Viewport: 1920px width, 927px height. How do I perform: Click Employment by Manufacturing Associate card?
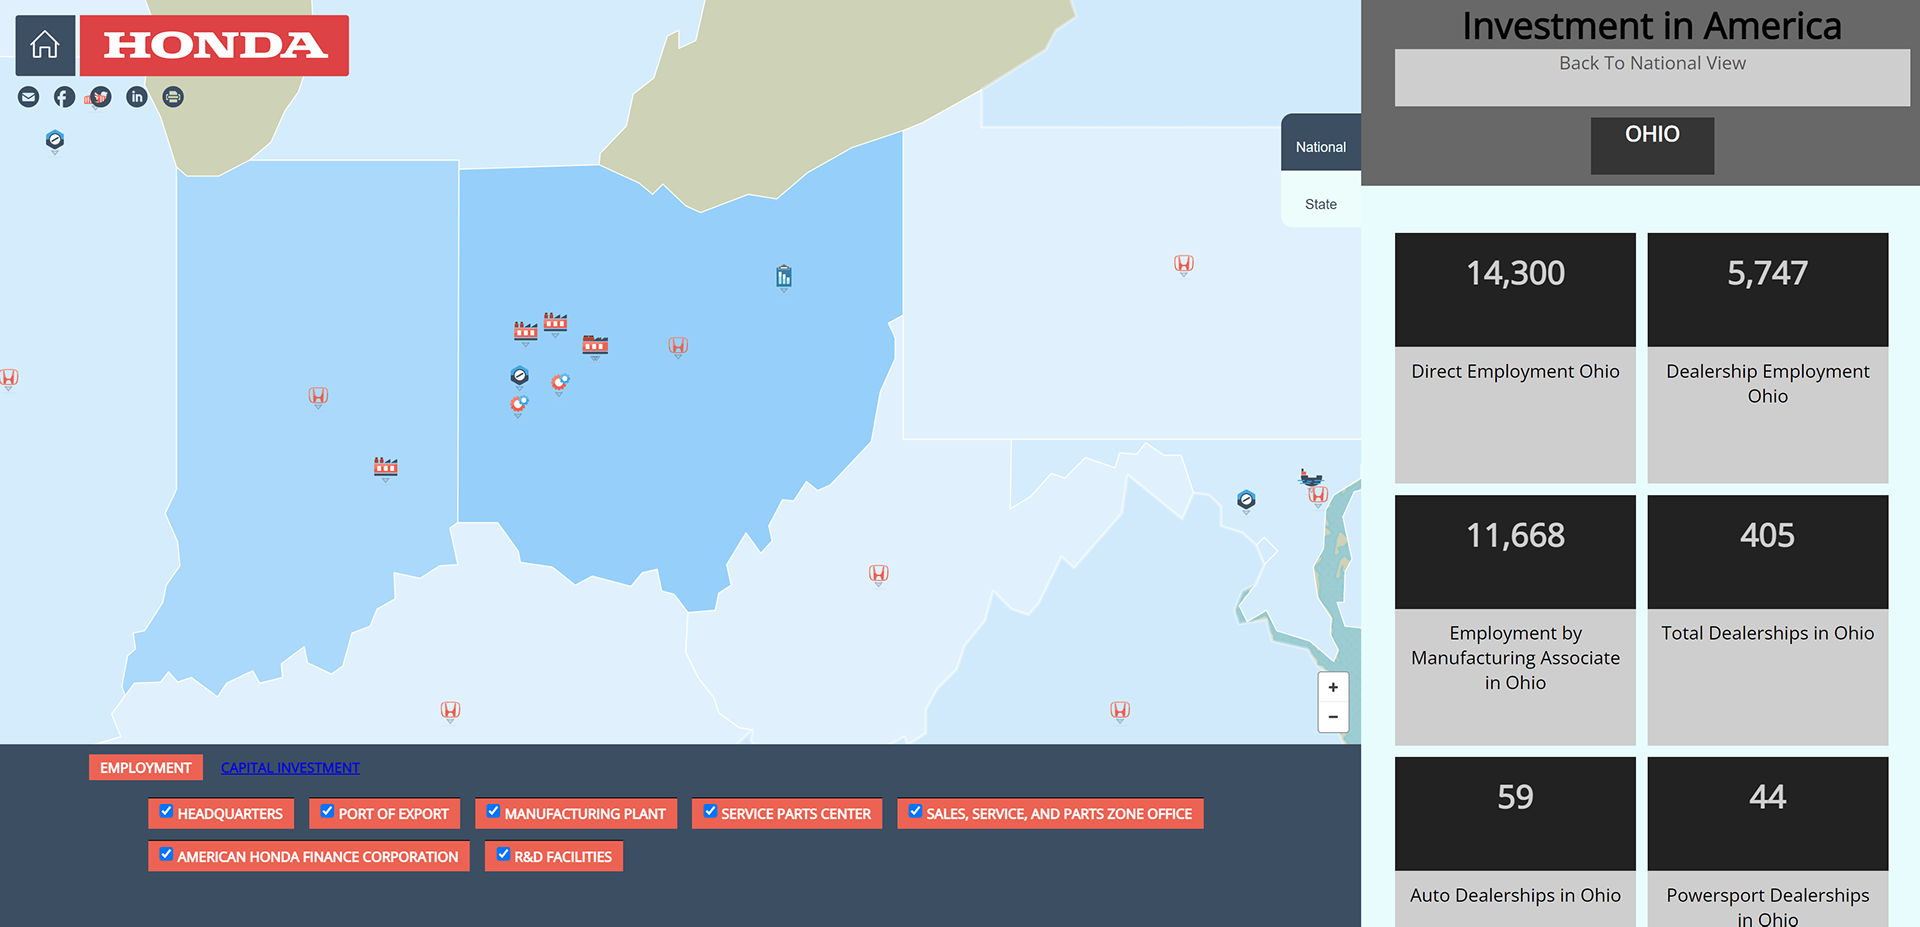tap(1515, 620)
